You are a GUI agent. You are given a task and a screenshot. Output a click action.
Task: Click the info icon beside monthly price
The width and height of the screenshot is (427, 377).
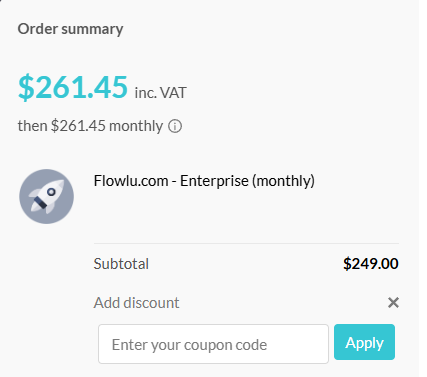[175, 126]
